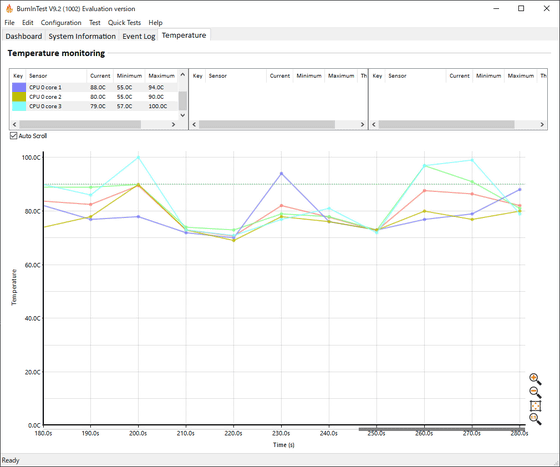Click the graph time-axis horizontal scrollbar thumb
The height and width of the screenshot is (467, 560).
pos(442,429)
